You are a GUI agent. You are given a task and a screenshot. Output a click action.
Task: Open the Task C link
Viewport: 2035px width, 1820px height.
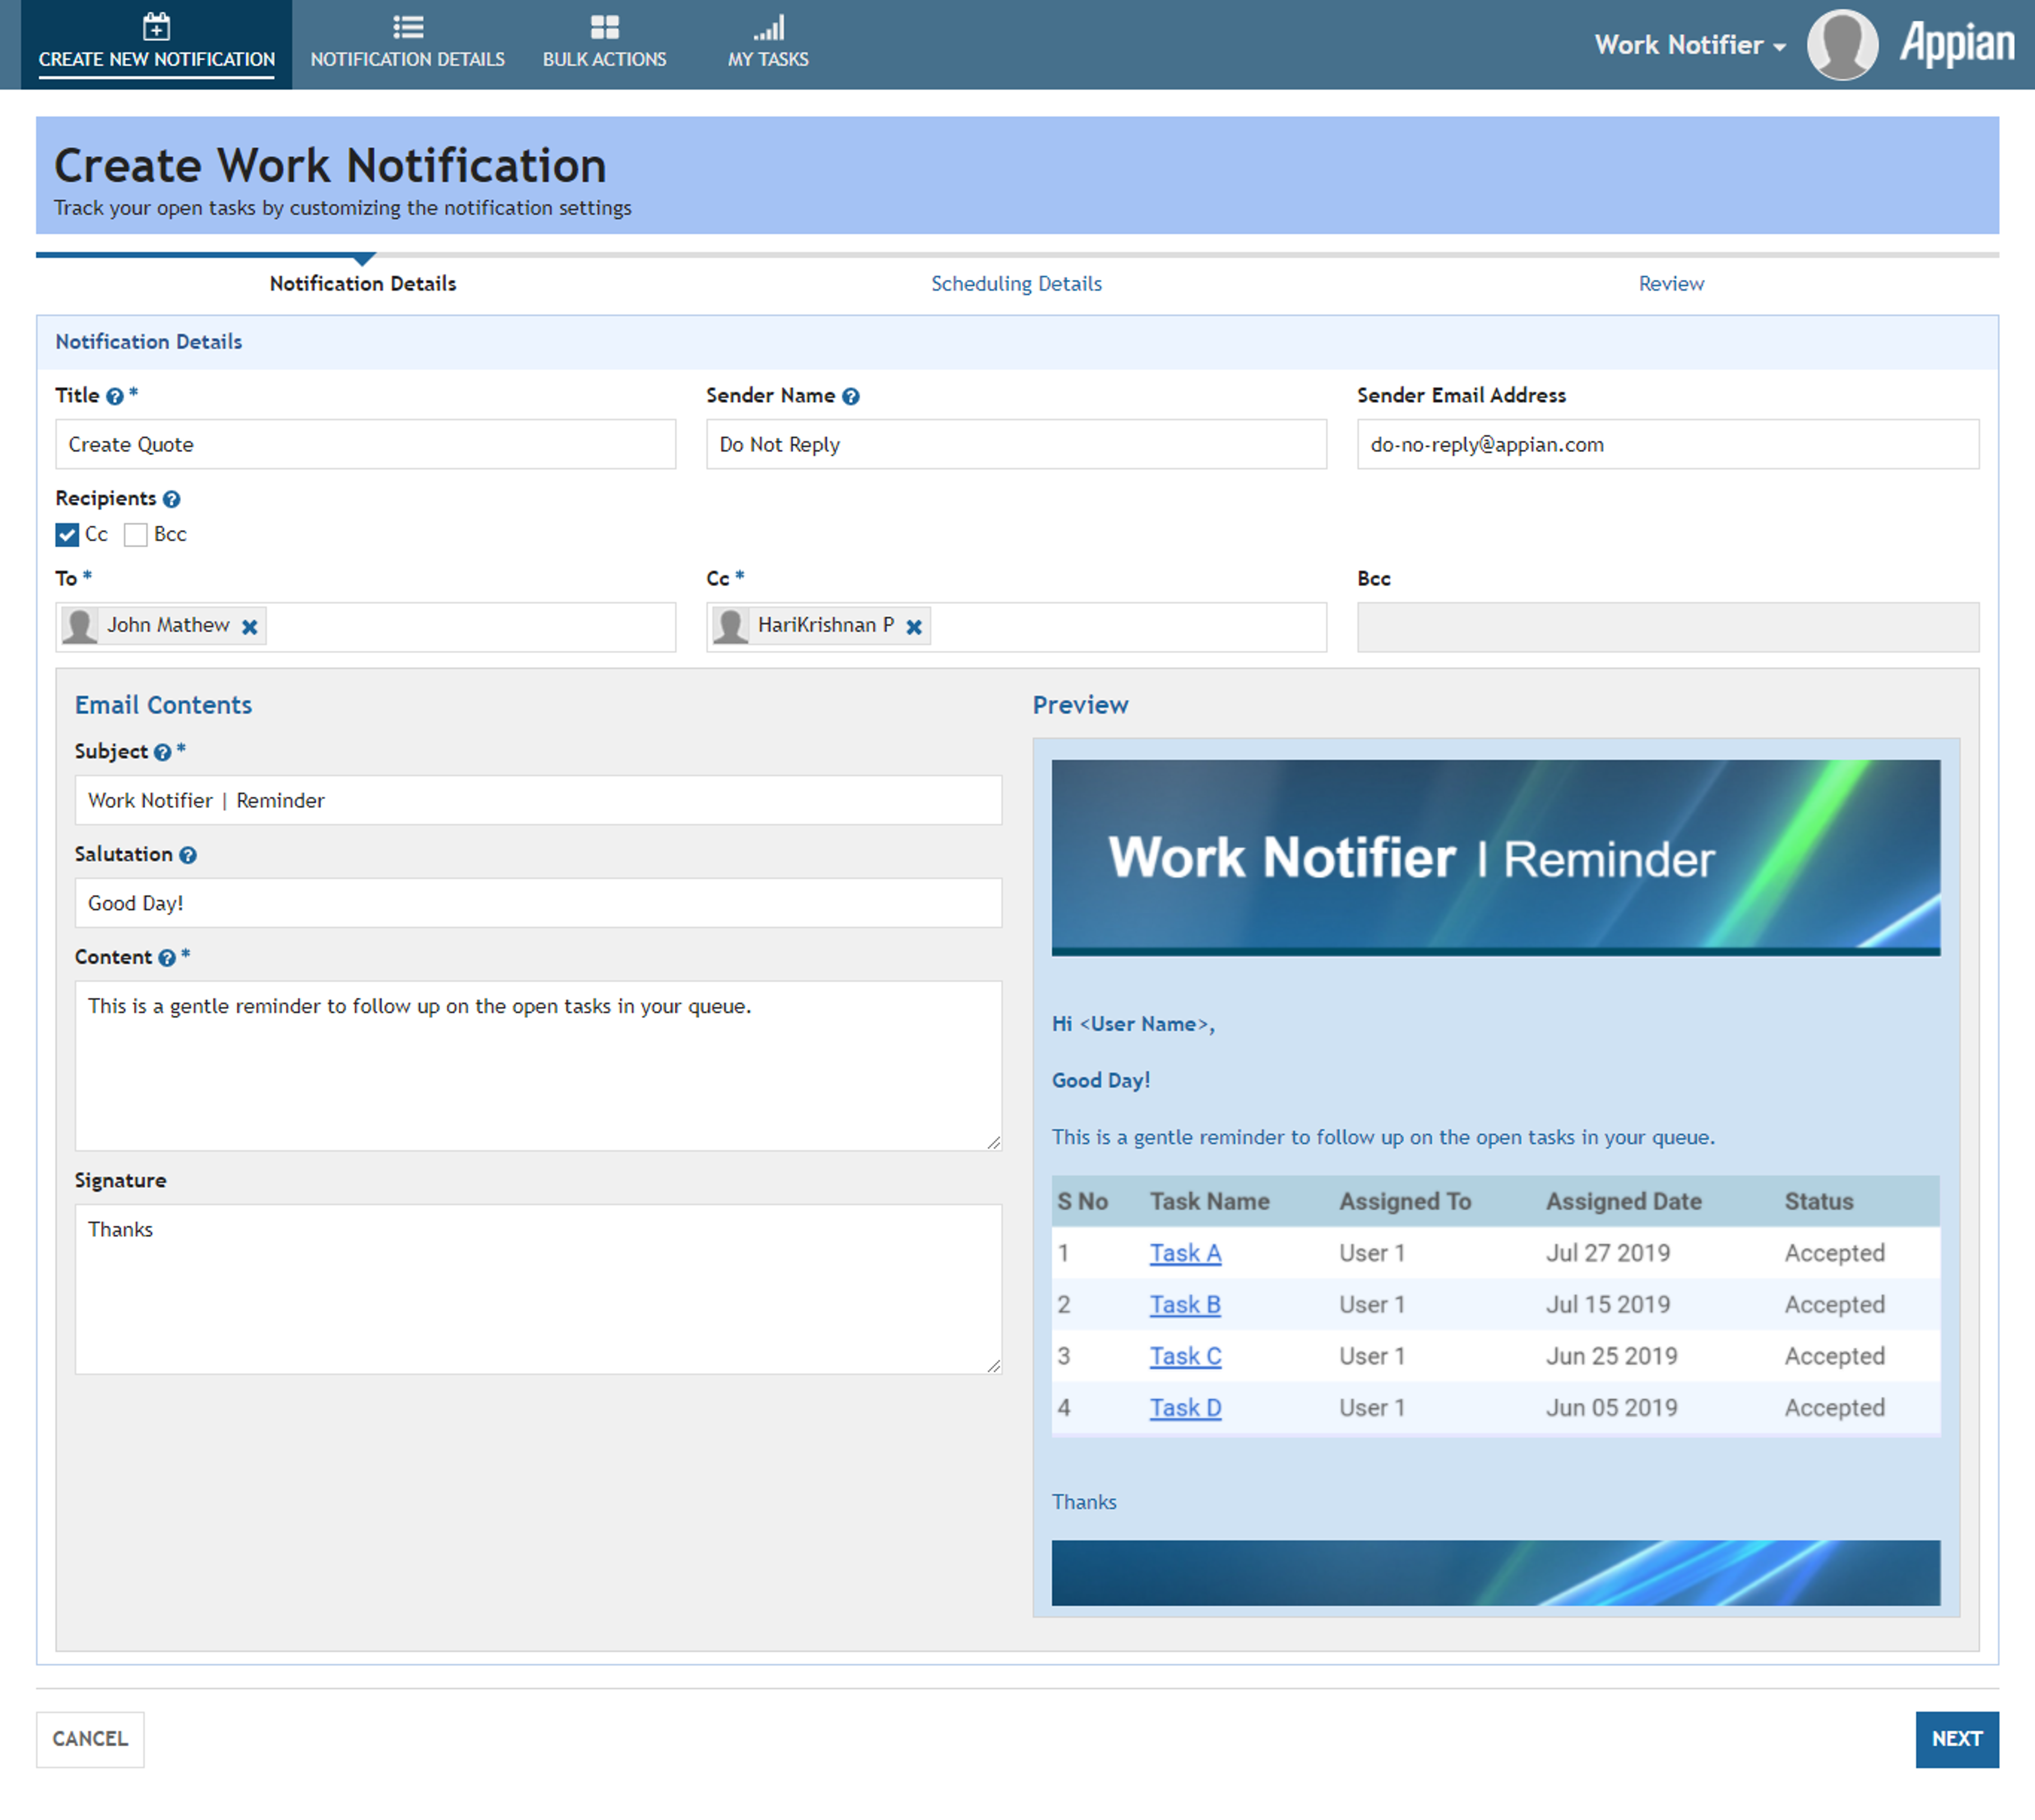1185,1357
